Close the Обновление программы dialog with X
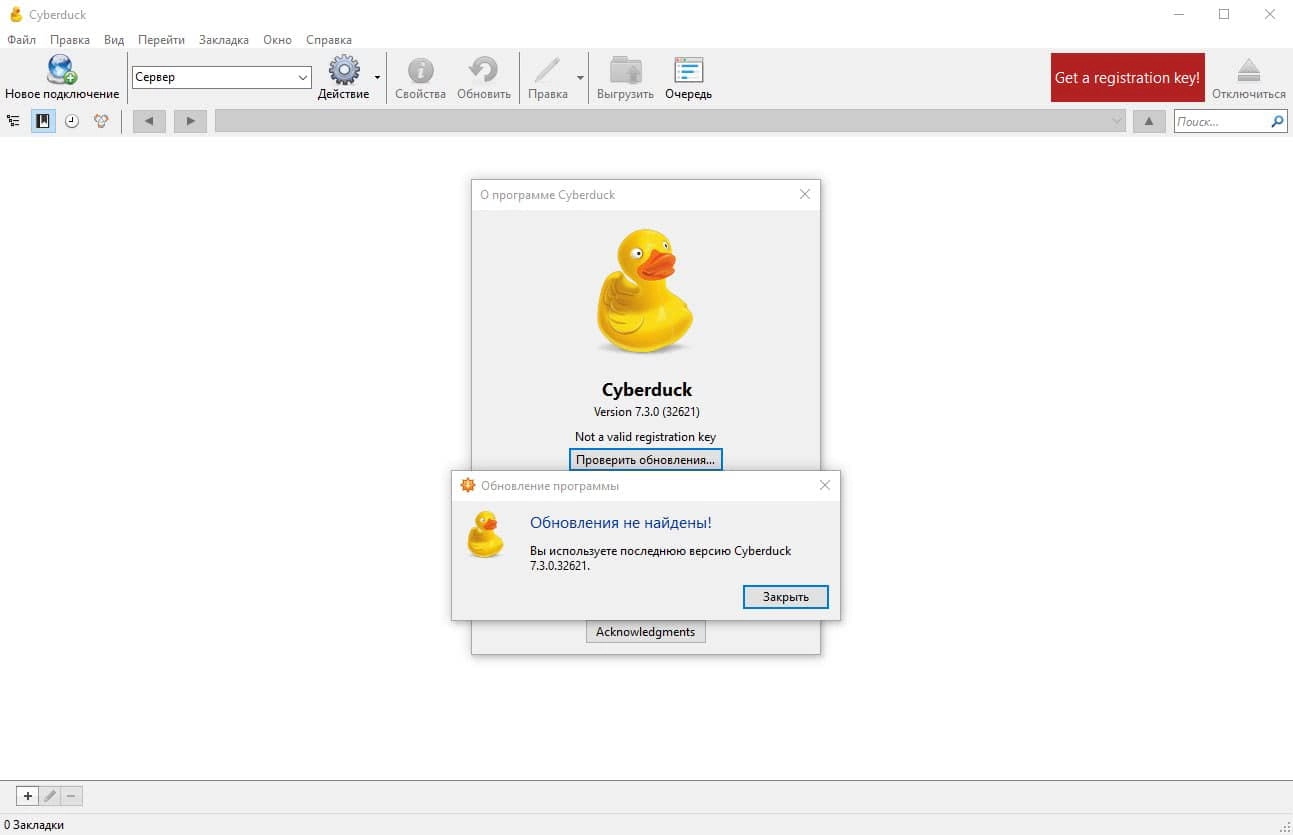 825,485
